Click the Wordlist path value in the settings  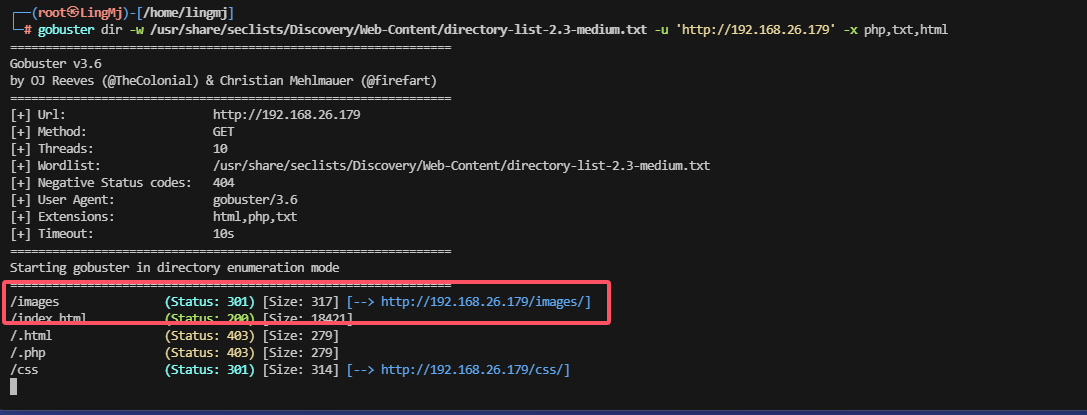(461, 165)
